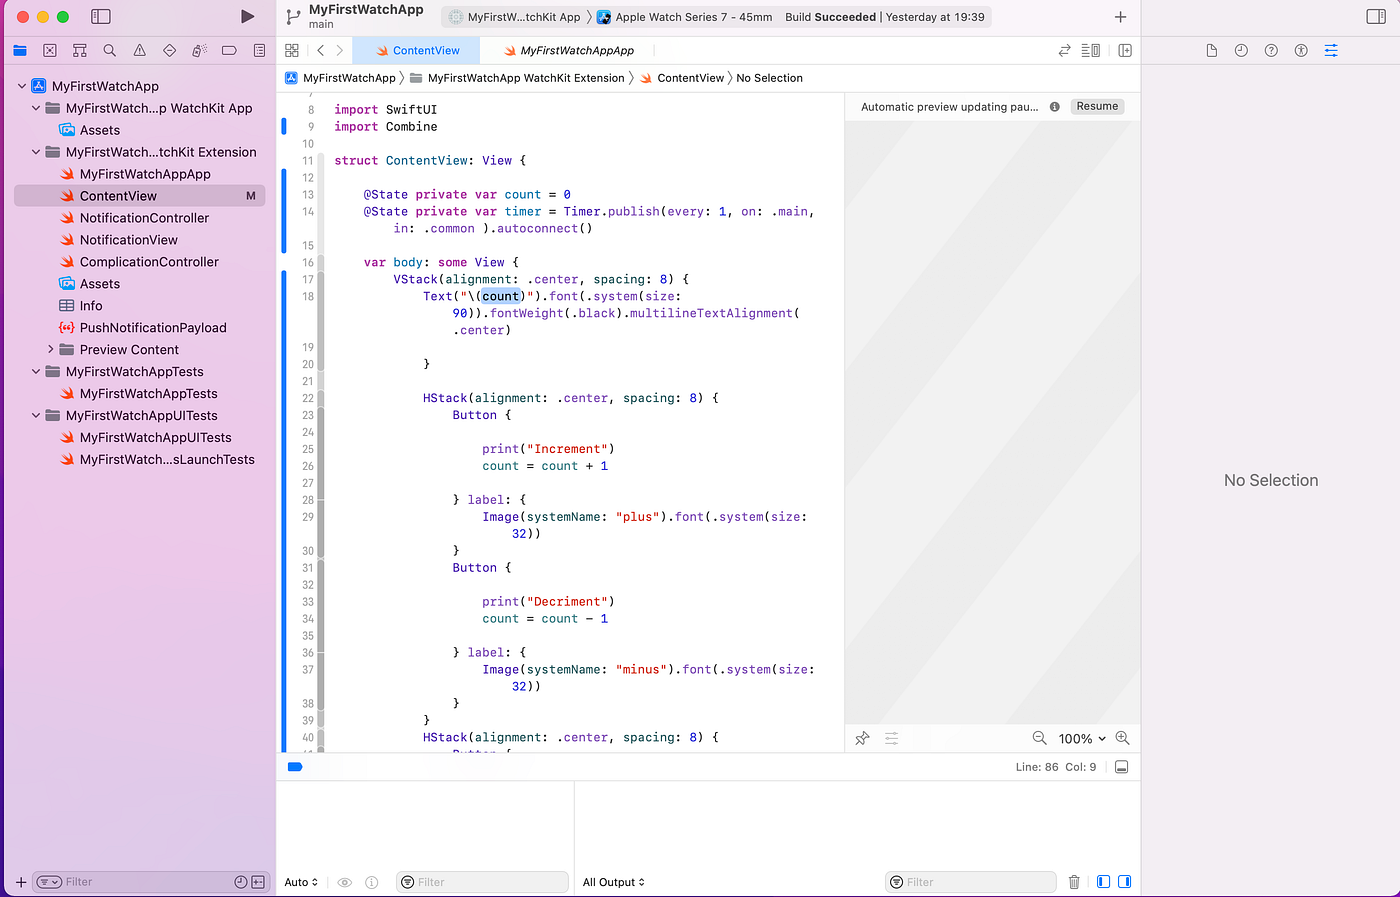Toggle the variables view pane
Screen dimensions: 1400x897
pos(1104,882)
